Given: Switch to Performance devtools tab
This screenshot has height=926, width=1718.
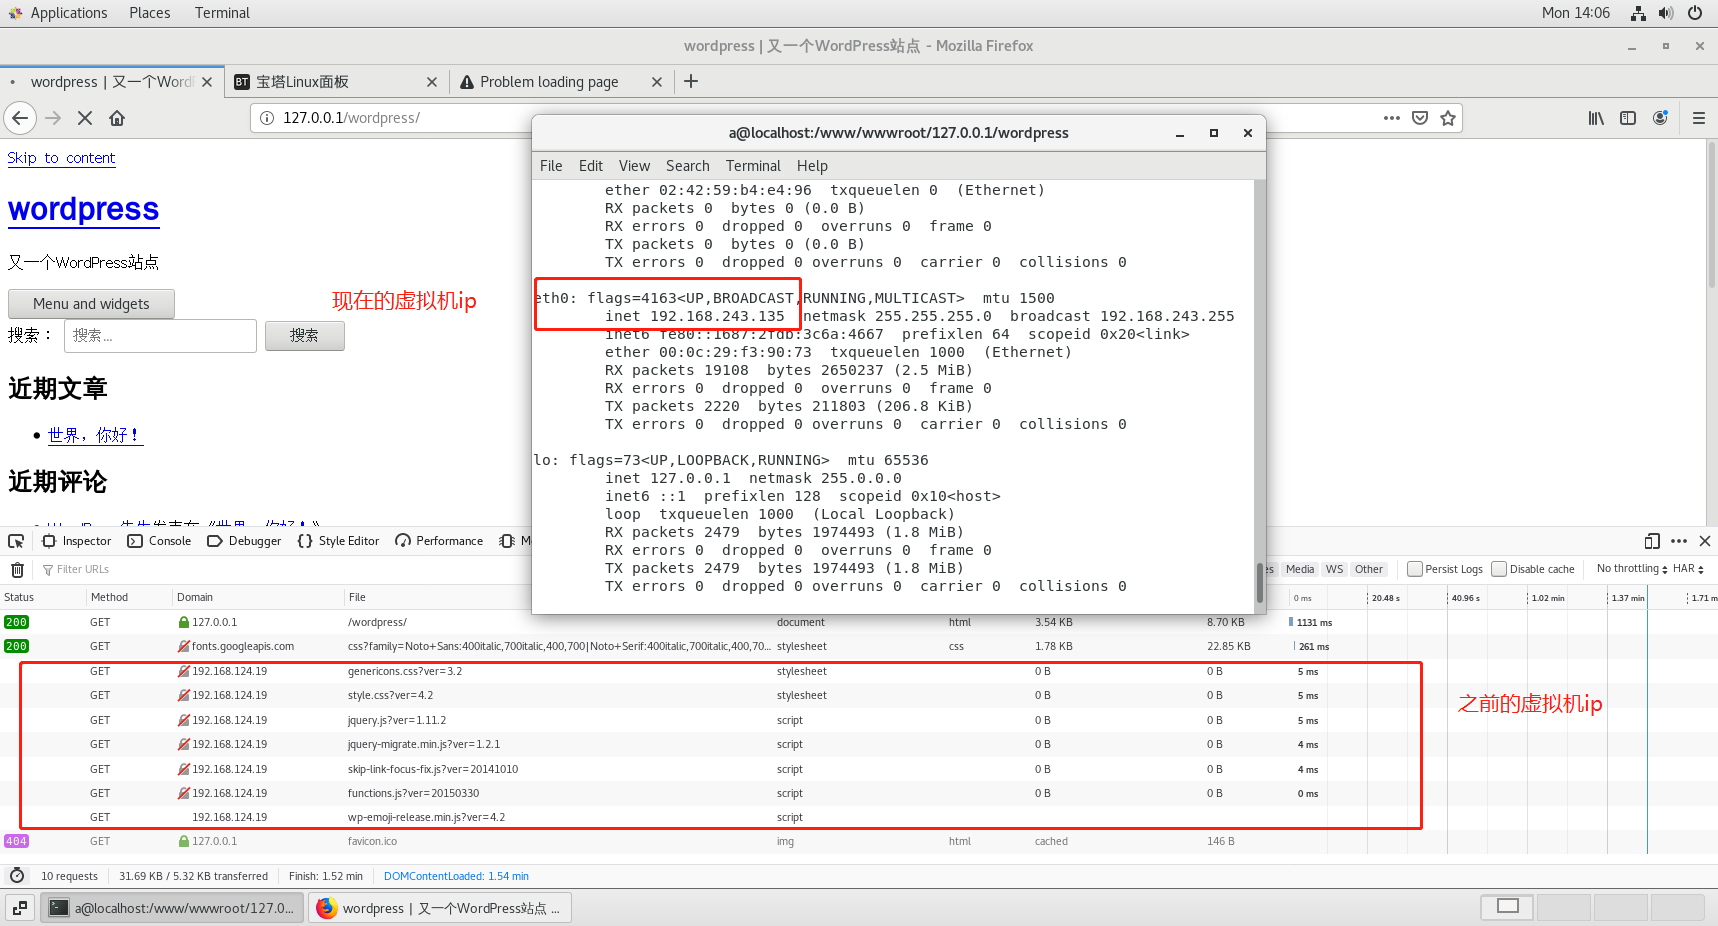Looking at the screenshot, I should (x=440, y=541).
